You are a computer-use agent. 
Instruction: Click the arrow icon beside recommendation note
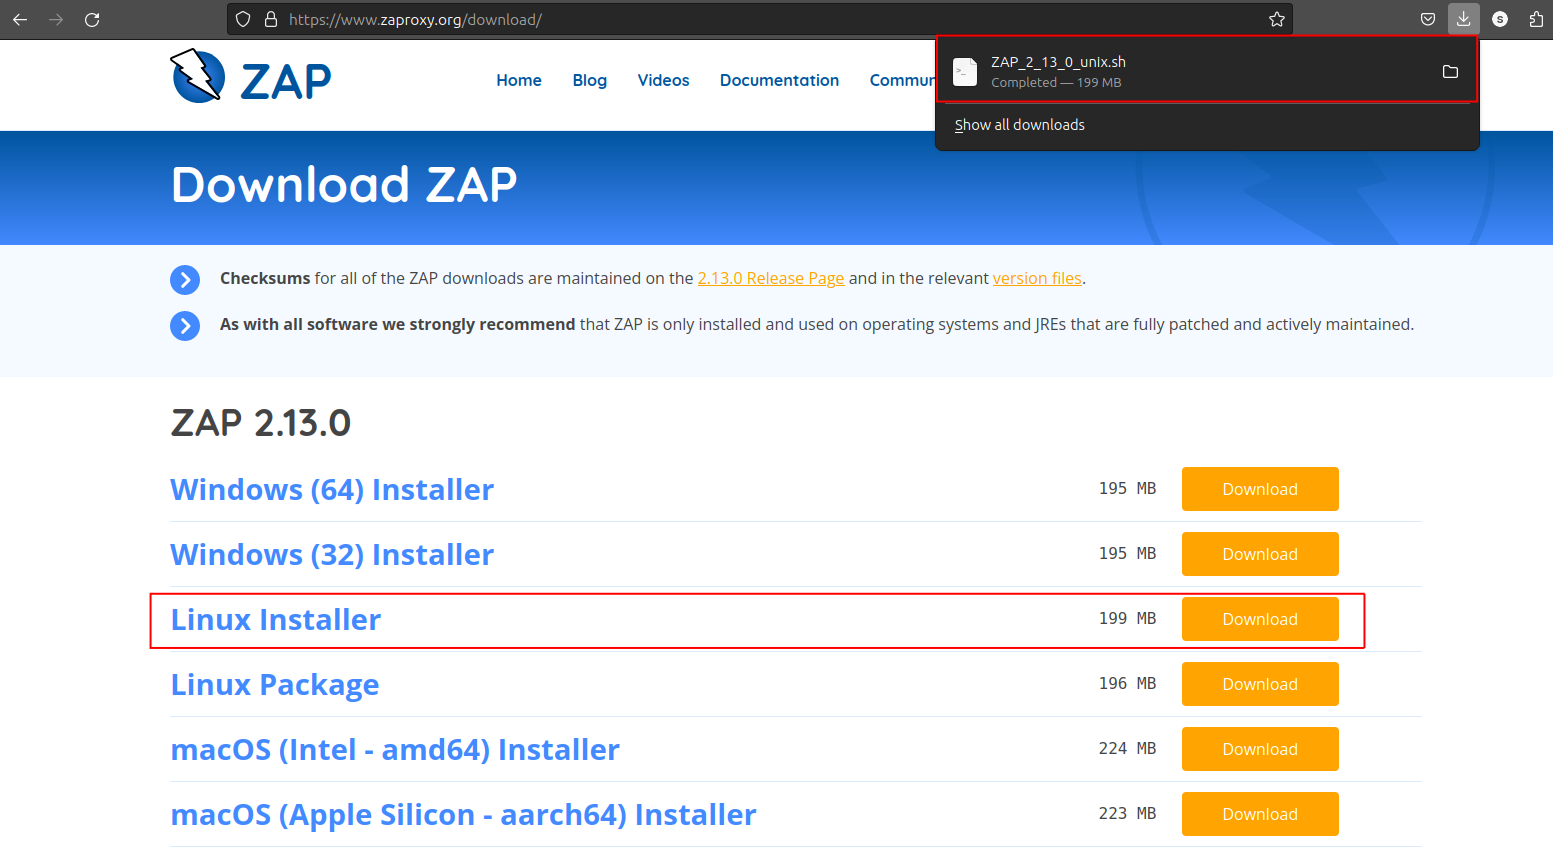pyautogui.click(x=185, y=326)
